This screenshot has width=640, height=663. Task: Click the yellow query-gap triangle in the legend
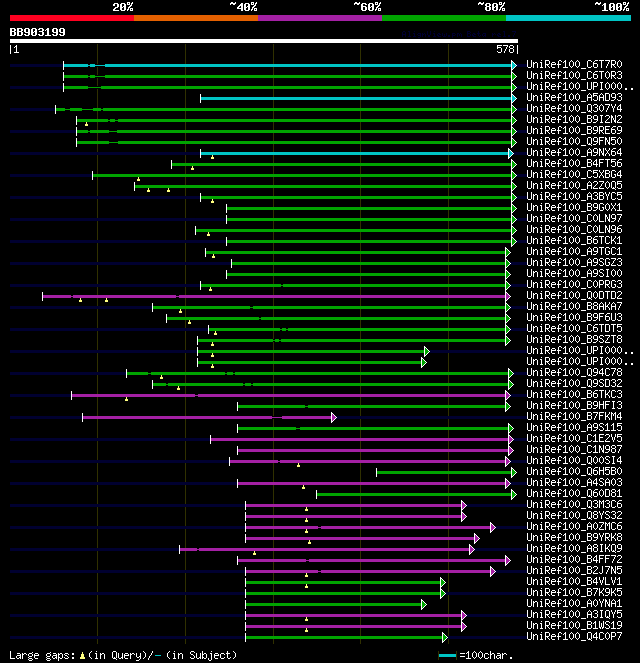[82, 656]
